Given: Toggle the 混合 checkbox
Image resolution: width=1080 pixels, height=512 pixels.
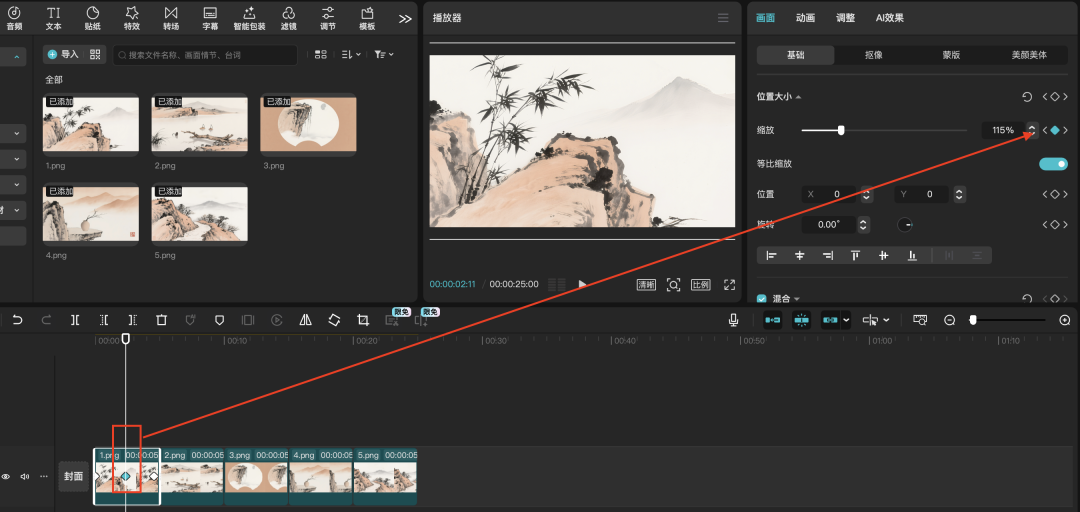Looking at the screenshot, I should [x=762, y=299].
